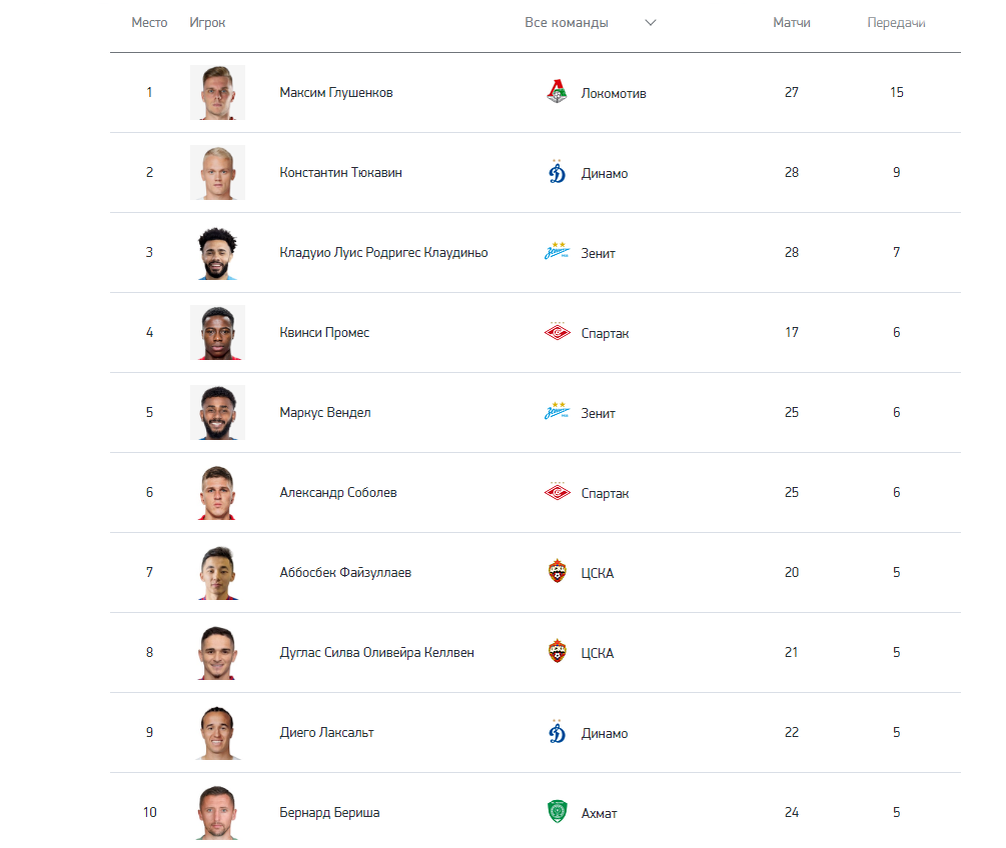Click the CSKA logo beside Аббосбек Файзуллаев

[x=557, y=571]
